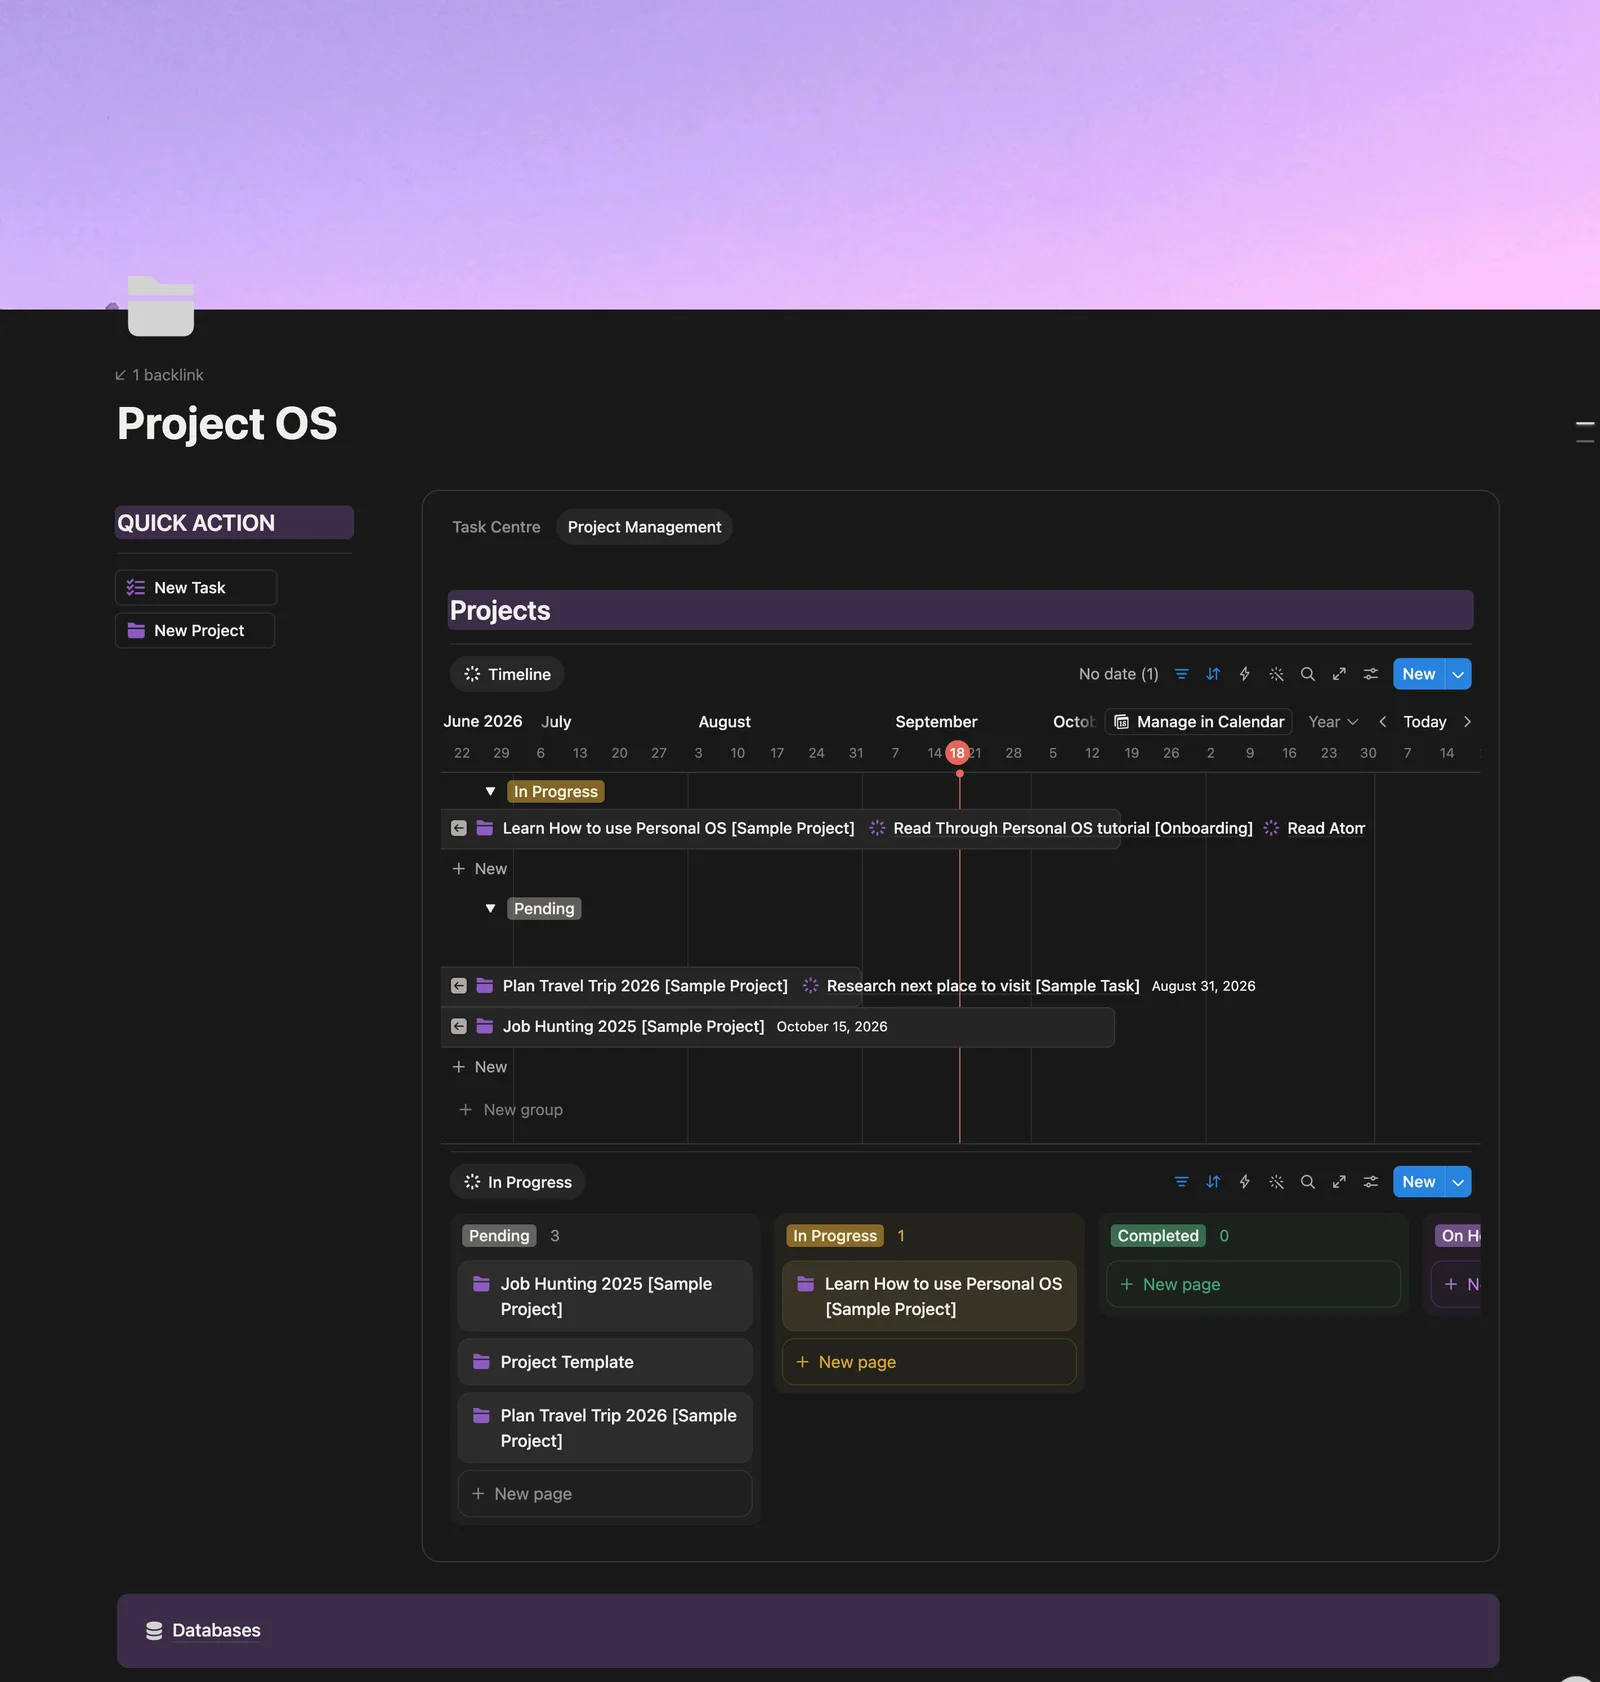Image resolution: width=1600 pixels, height=1682 pixels.
Task: Expand Timeline view to full page
Action: tap(1339, 674)
